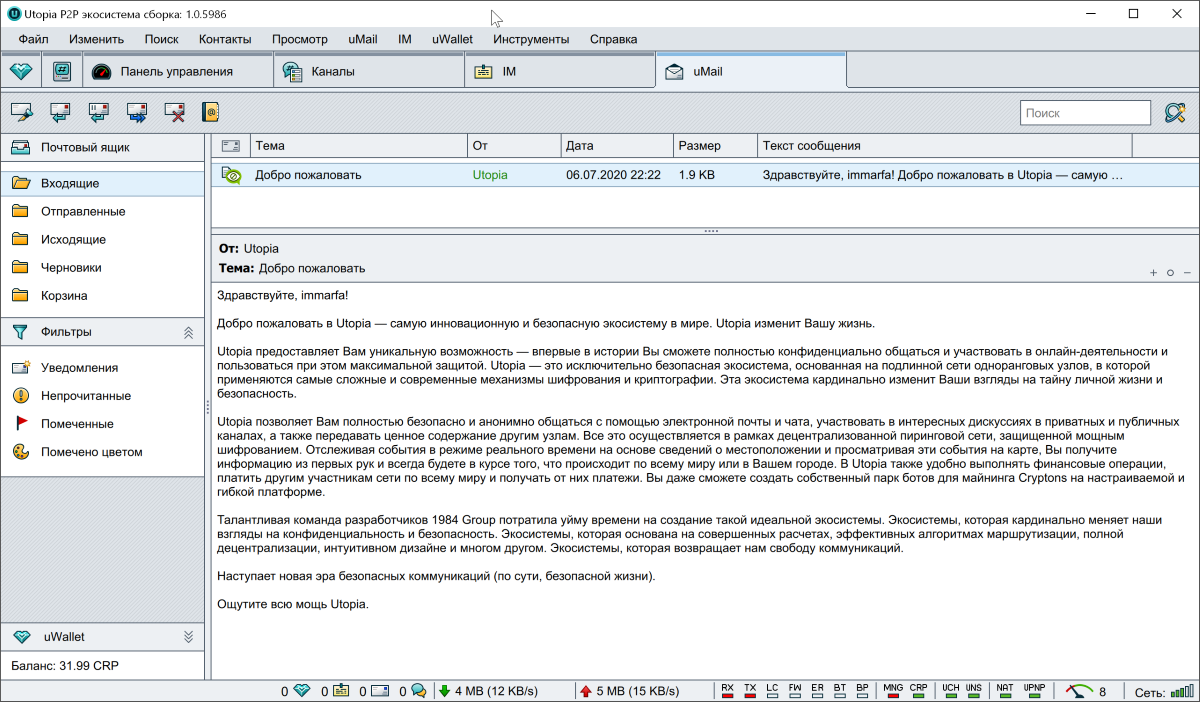Open the uWallet diamond tab
This screenshot has height=702, width=1200.
coord(21,71)
